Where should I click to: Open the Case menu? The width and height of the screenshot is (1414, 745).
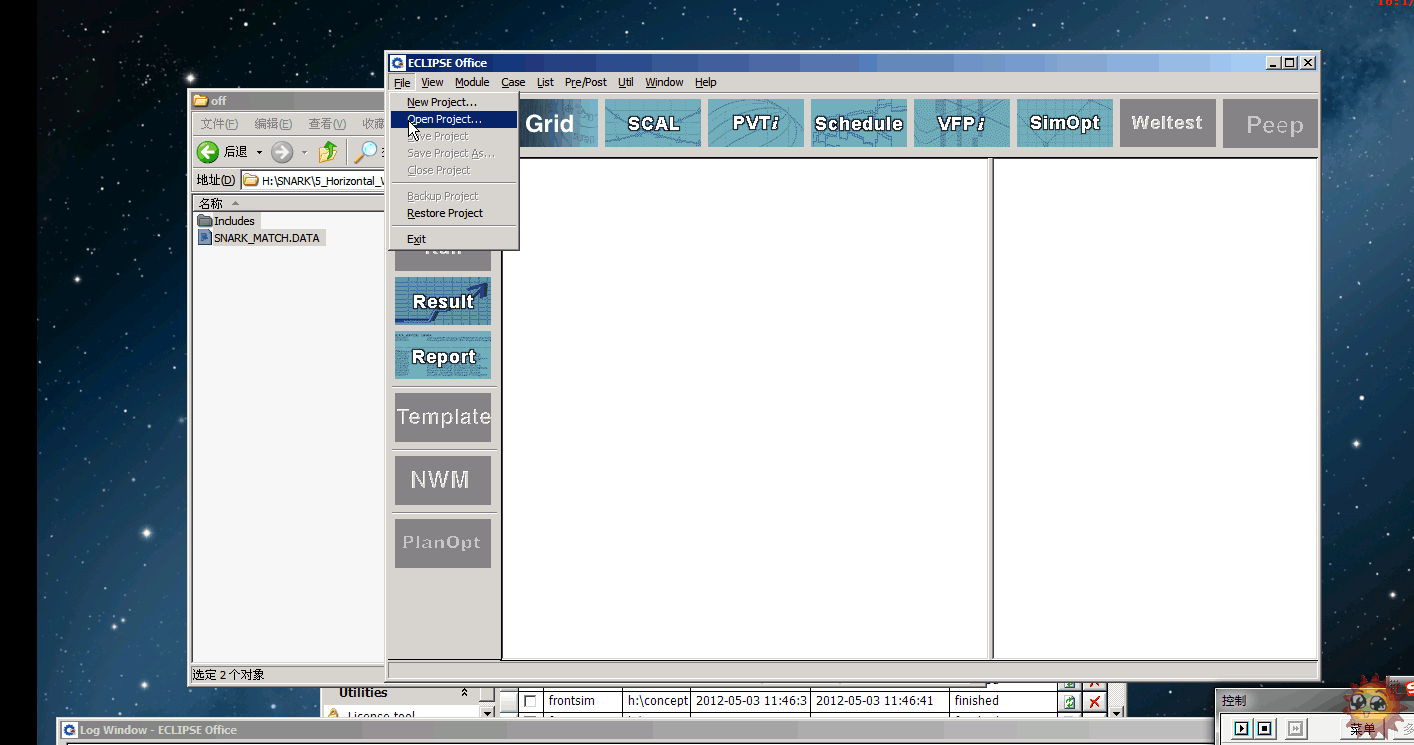pyautogui.click(x=513, y=82)
